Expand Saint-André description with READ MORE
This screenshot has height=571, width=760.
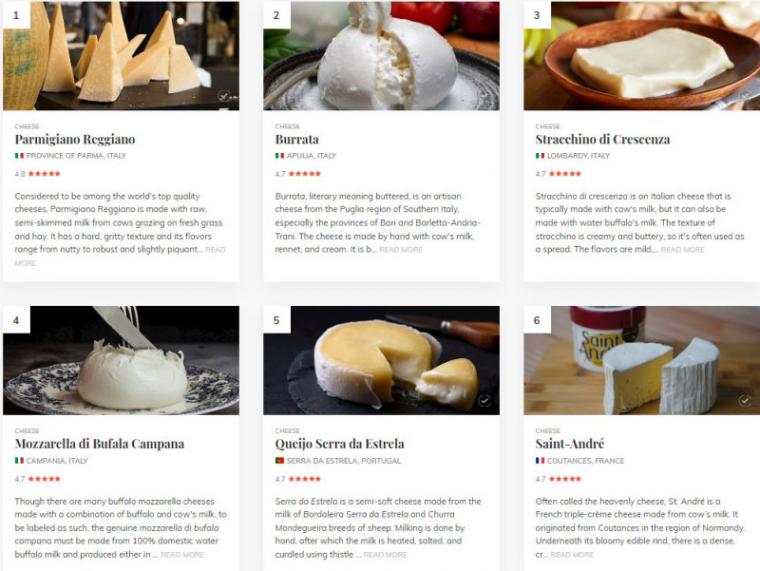572,555
